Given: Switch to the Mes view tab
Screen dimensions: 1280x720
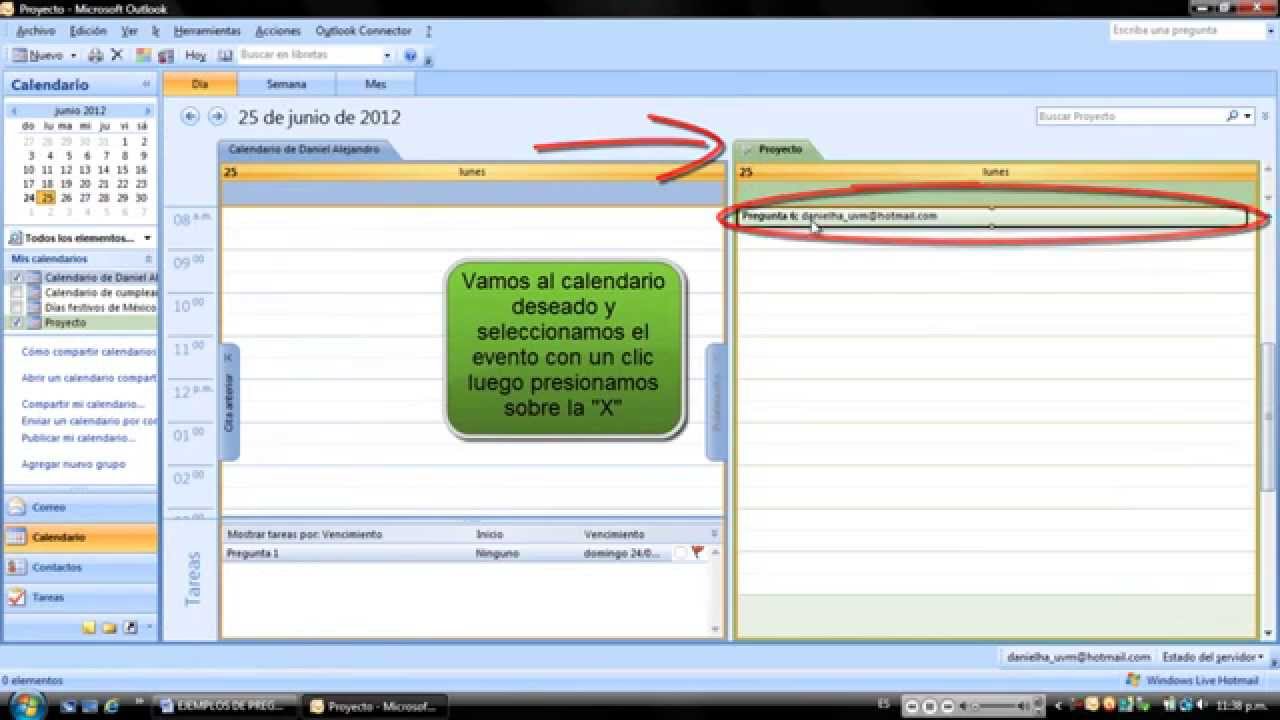Looking at the screenshot, I should [x=376, y=84].
